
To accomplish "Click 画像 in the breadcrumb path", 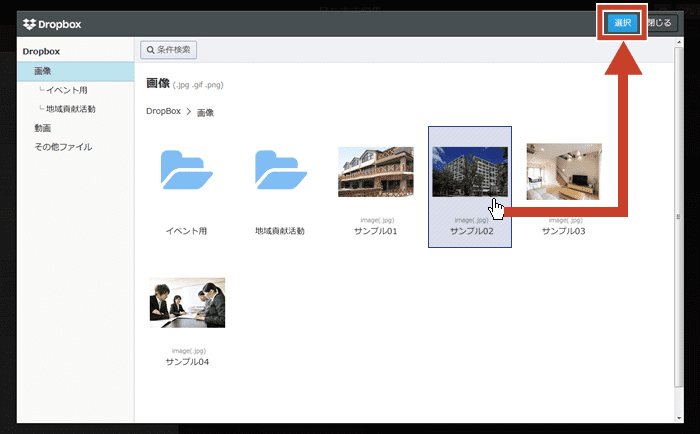I will (x=205, y=112).
